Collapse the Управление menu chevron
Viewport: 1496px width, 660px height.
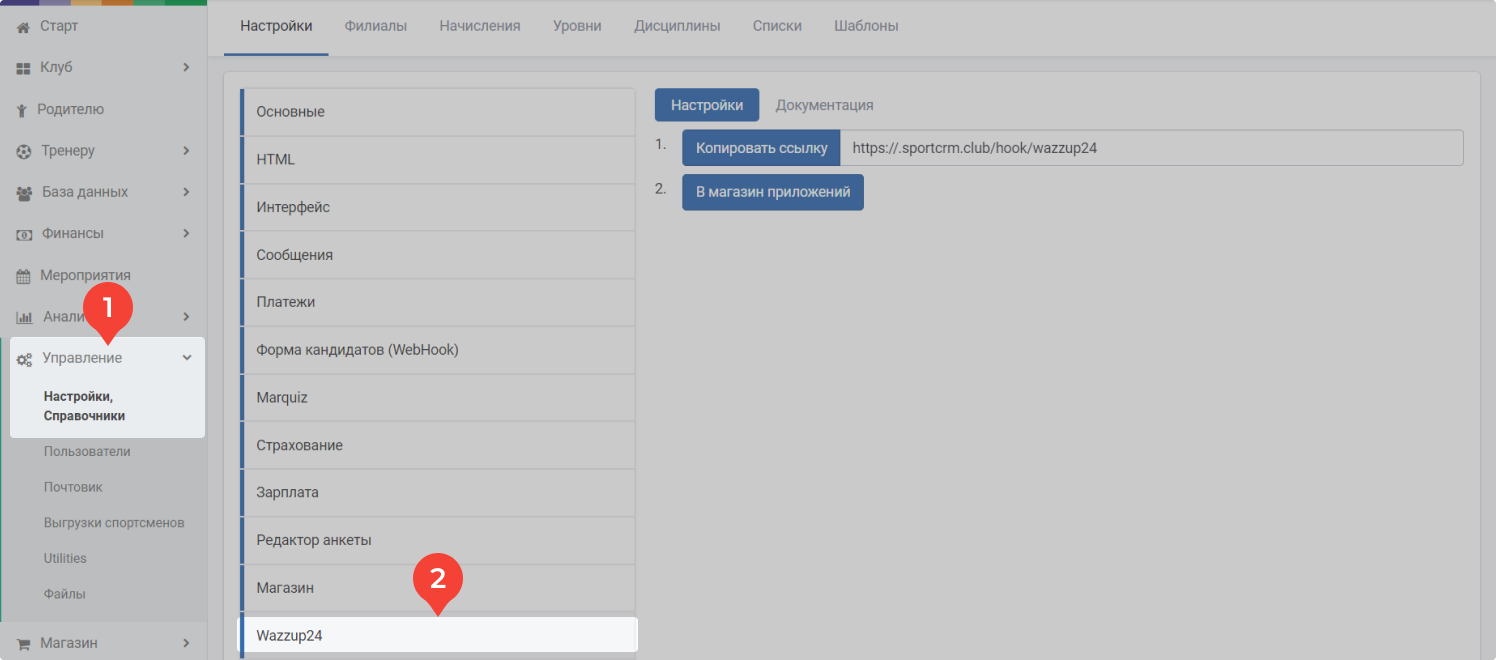(x=187, y=358)
